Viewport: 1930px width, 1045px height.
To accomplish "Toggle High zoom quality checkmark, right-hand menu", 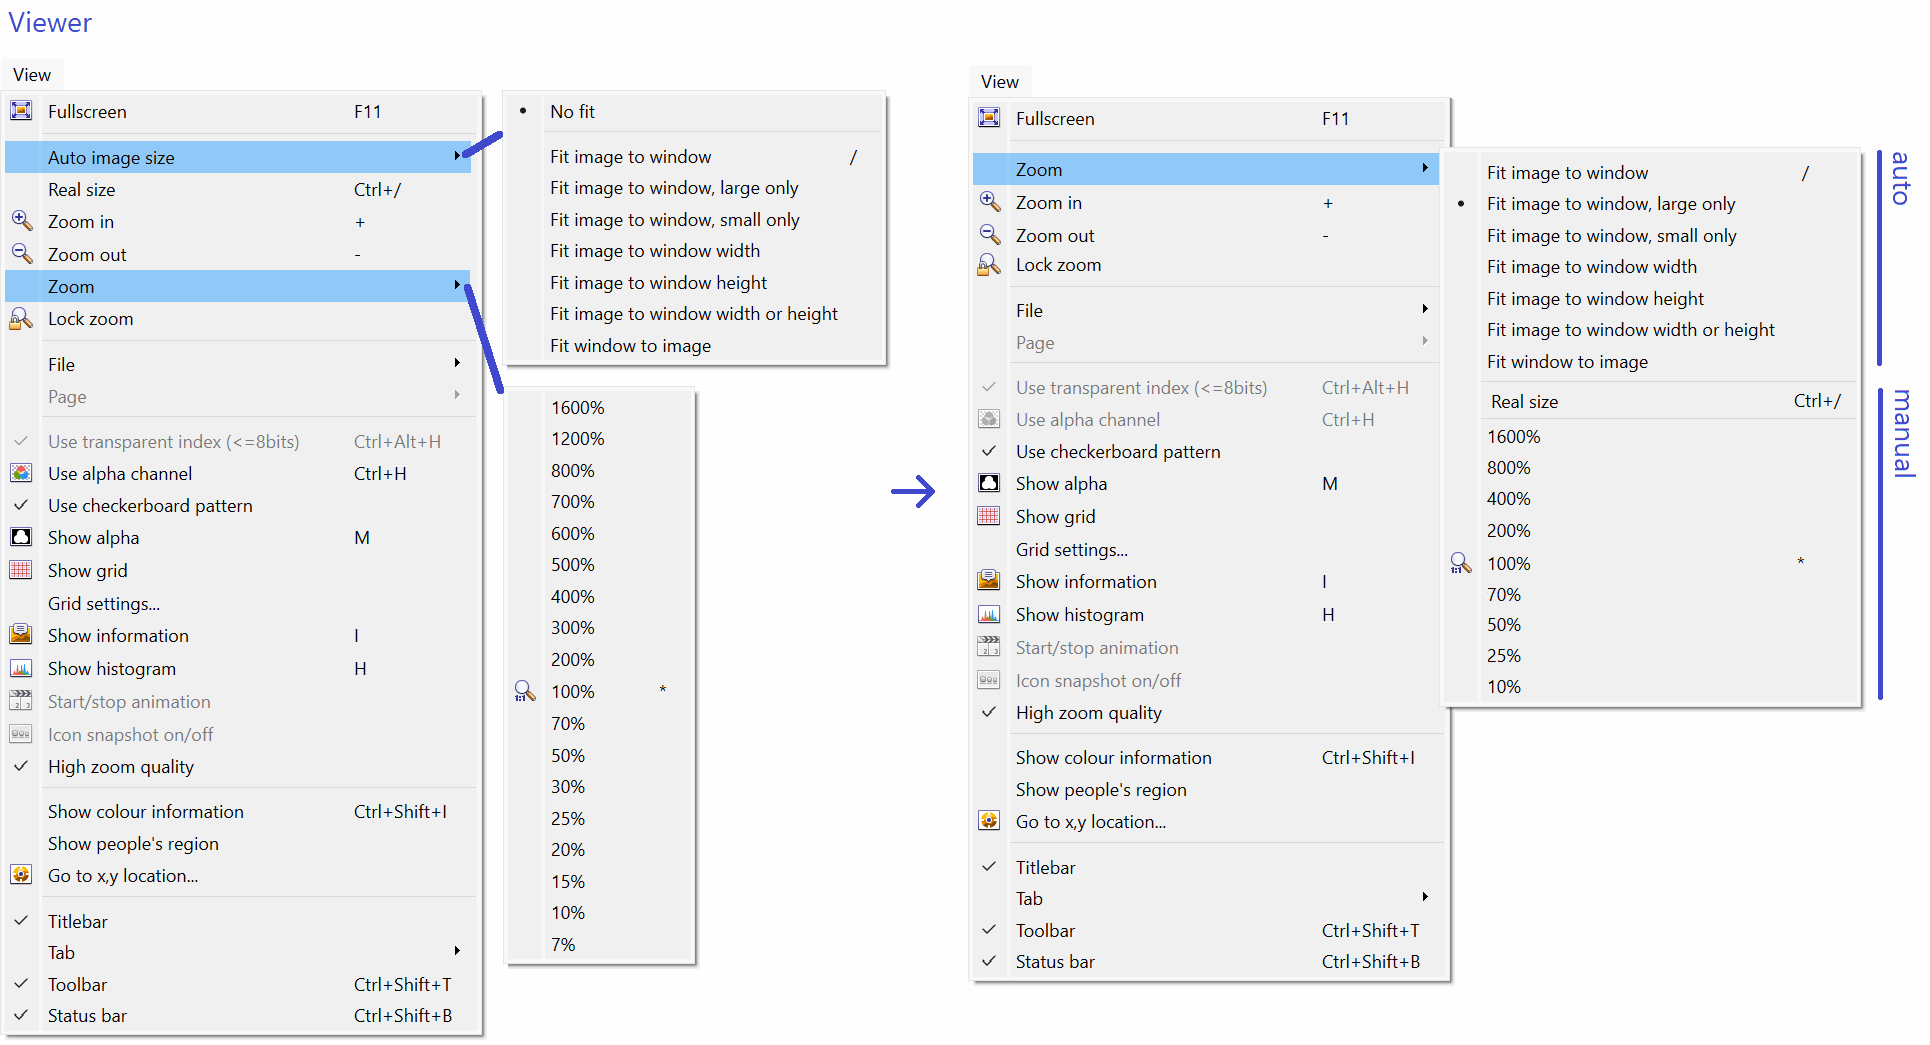I will coord(989,712).
